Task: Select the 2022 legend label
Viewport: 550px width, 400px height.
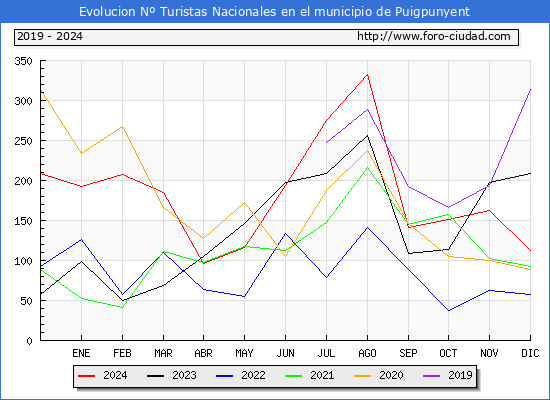Action: point(253,375)
